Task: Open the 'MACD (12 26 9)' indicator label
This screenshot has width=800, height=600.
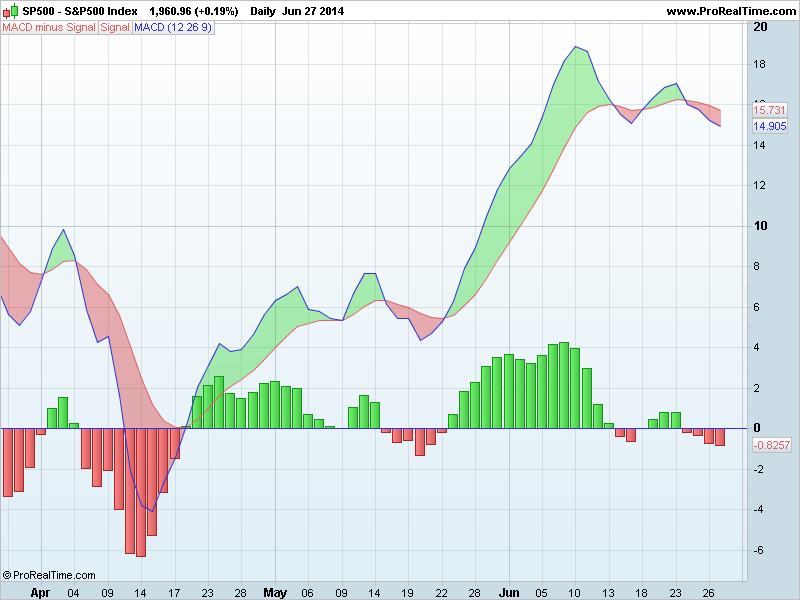Action: [173, 28]
